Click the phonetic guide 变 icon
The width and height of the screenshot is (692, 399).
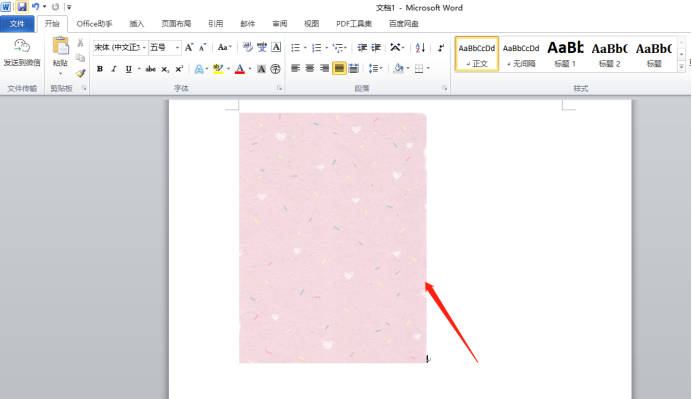(x=262, y=47)
